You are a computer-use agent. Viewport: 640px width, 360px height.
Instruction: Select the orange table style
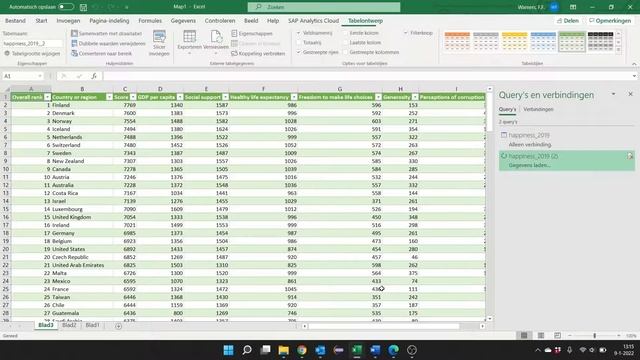pyautogui.click(x=457, y=41)
